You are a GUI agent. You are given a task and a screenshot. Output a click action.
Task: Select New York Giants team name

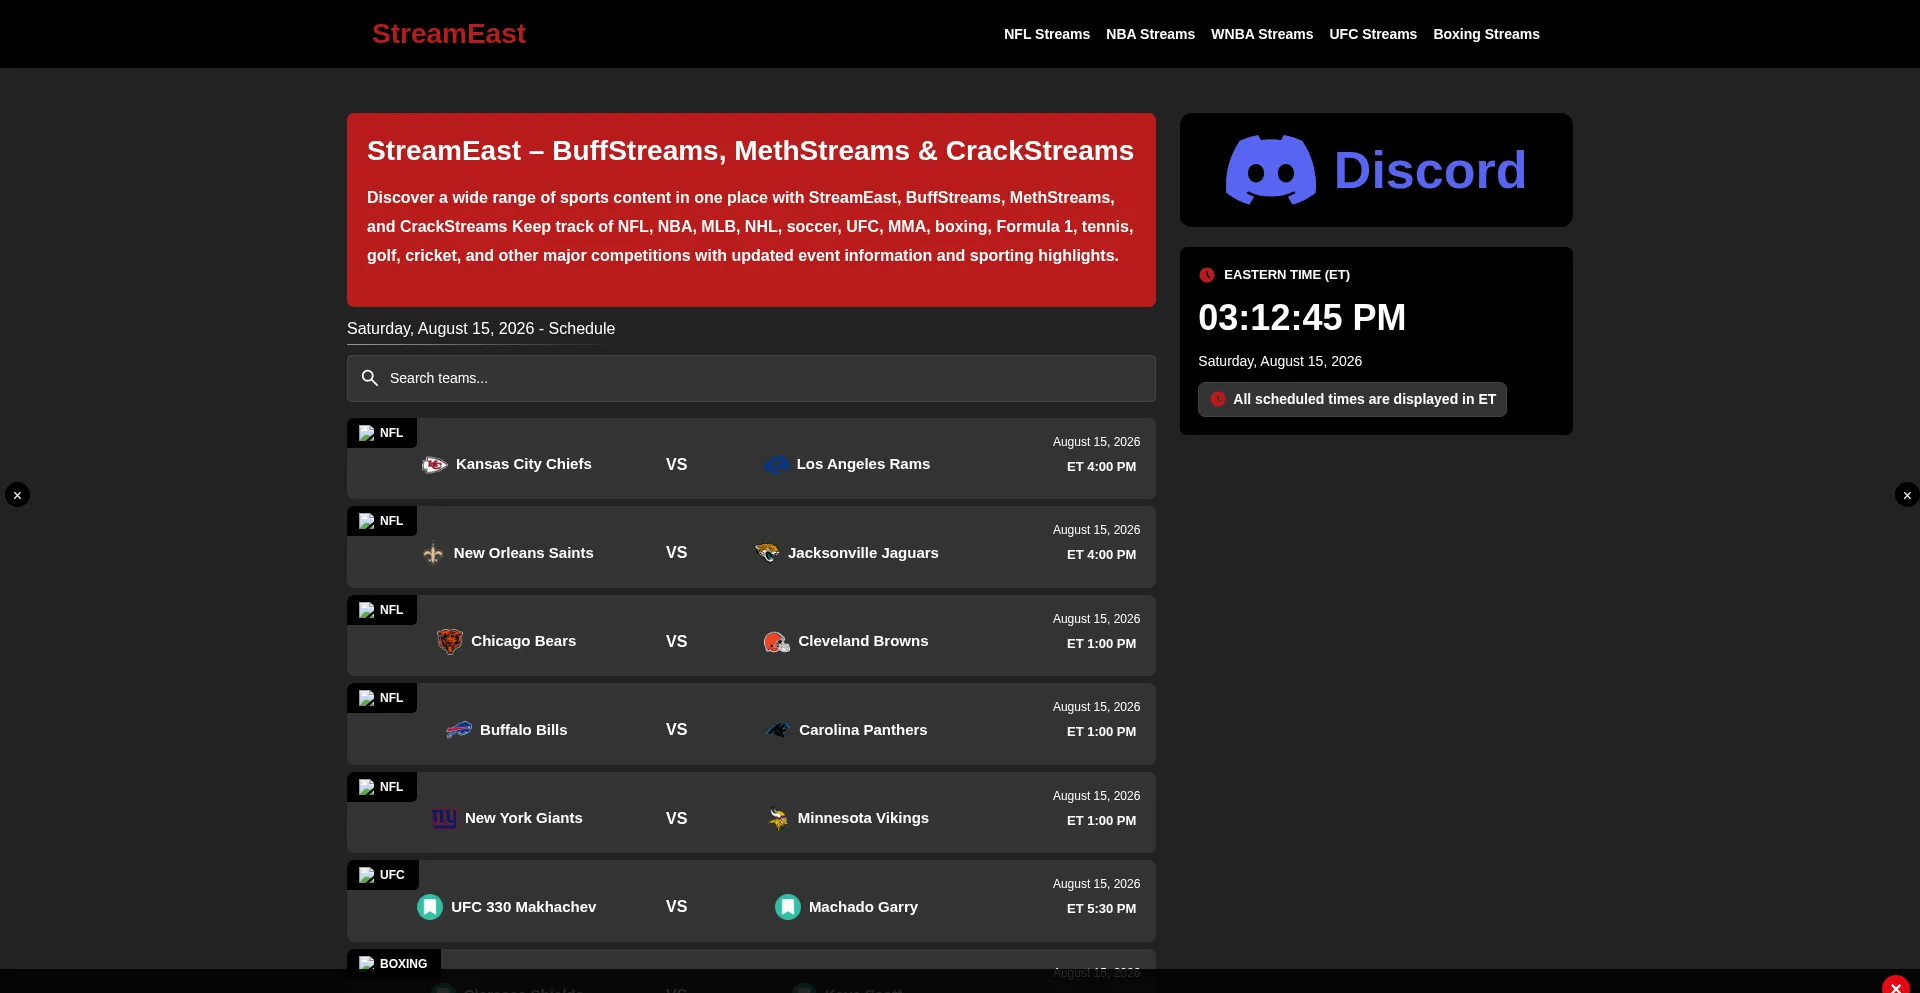[523, 818]
